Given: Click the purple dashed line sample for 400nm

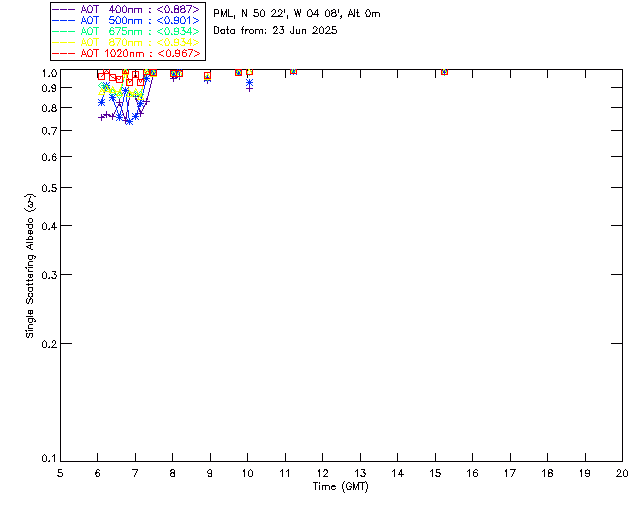Looking at the screenshot, I should pyautogui.click(x=64, y=9).
